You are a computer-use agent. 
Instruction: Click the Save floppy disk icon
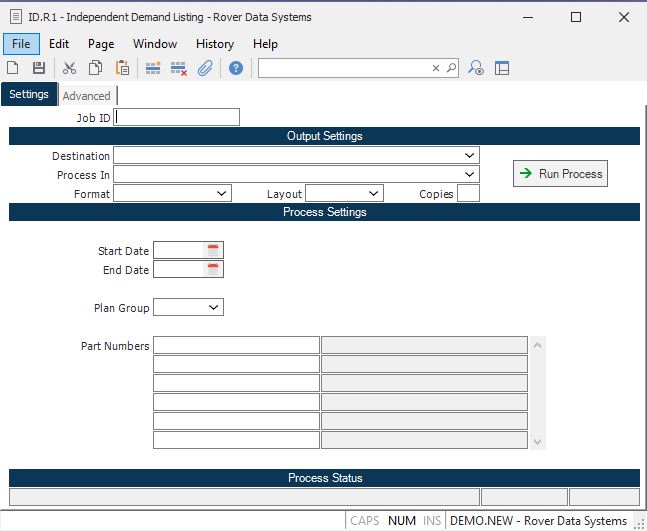pos(39,68)
